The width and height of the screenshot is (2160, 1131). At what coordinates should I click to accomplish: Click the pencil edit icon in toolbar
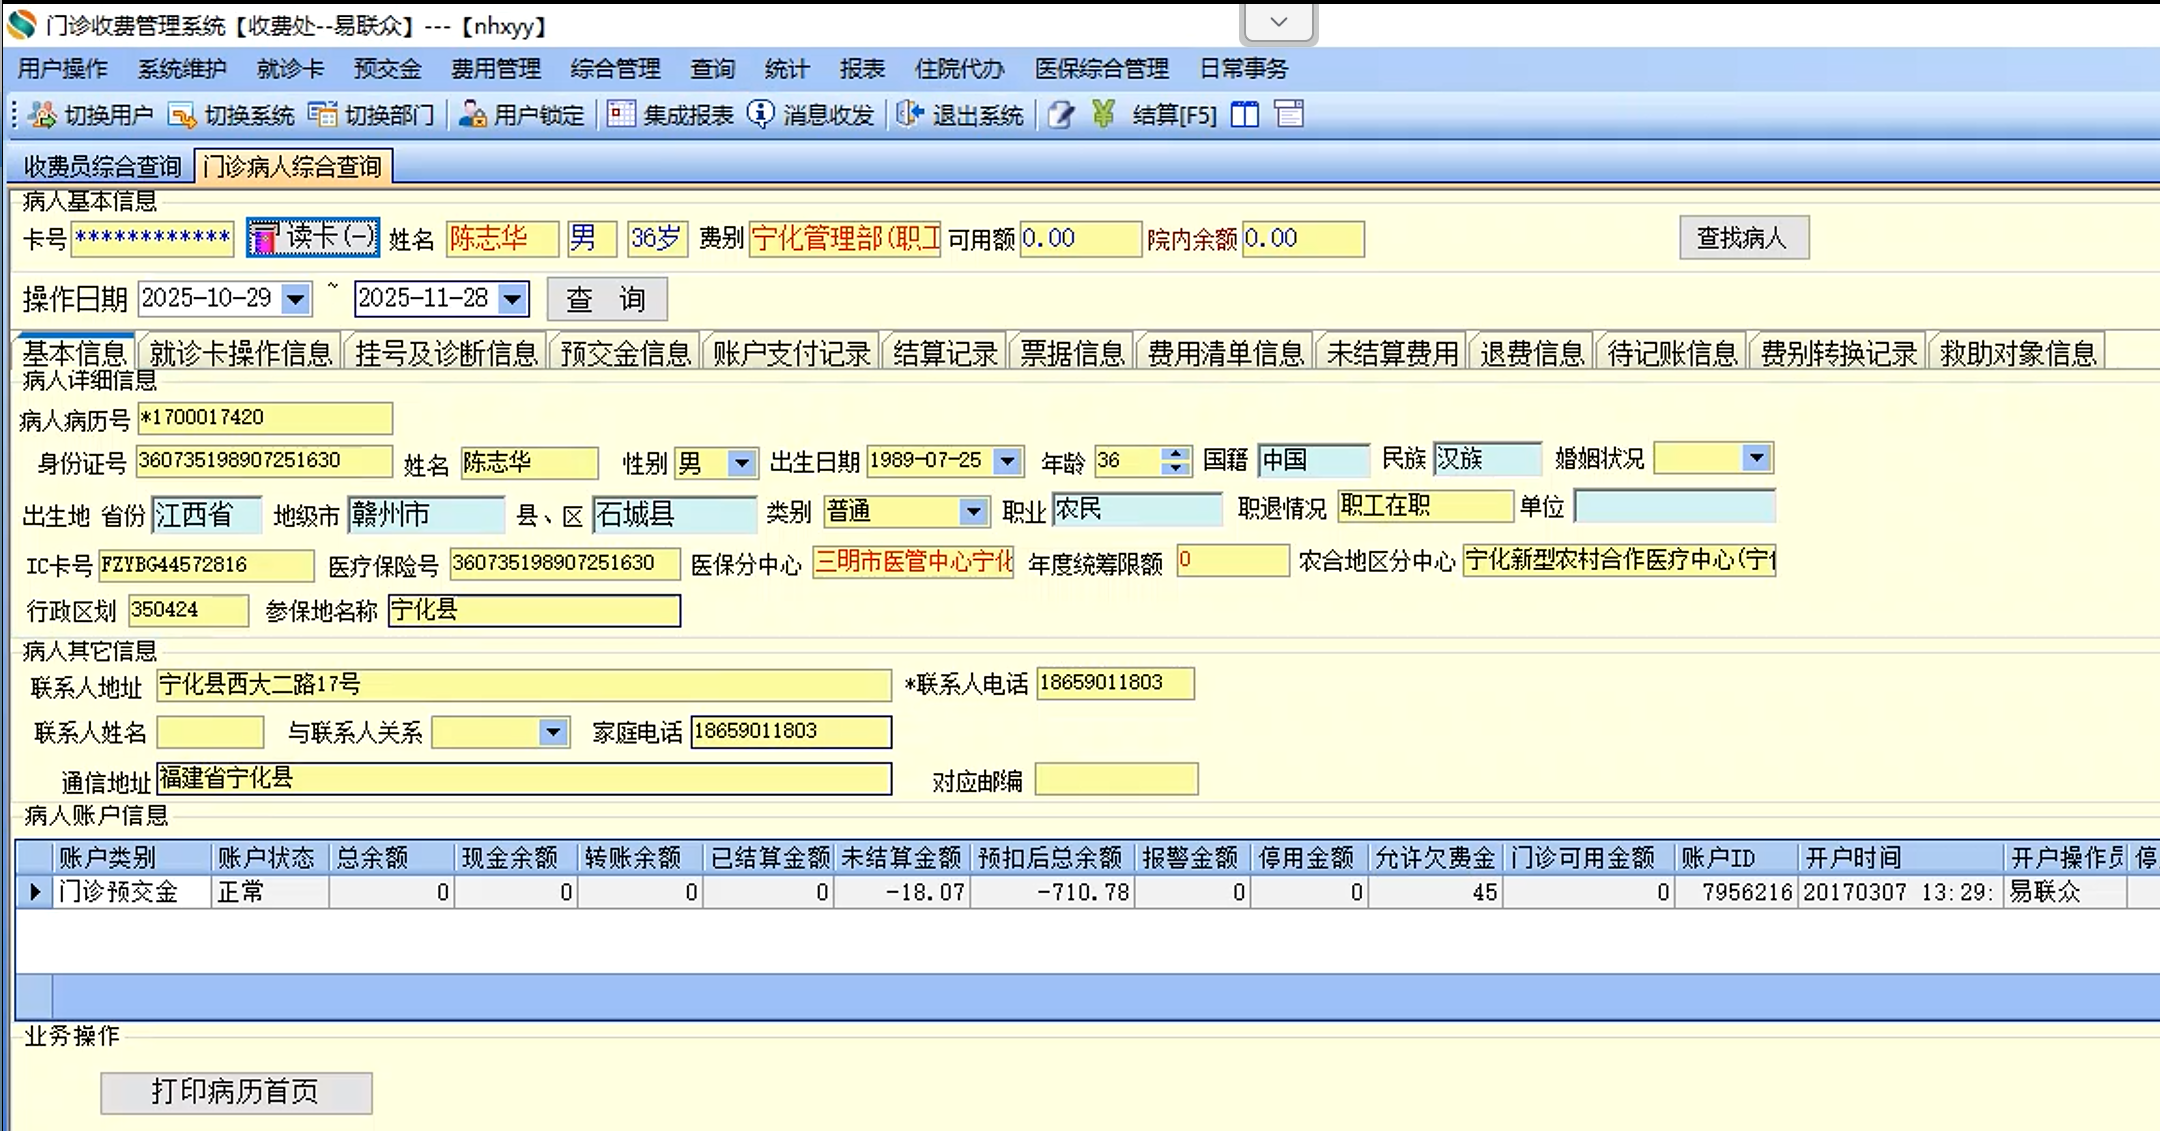point(1061,115)
